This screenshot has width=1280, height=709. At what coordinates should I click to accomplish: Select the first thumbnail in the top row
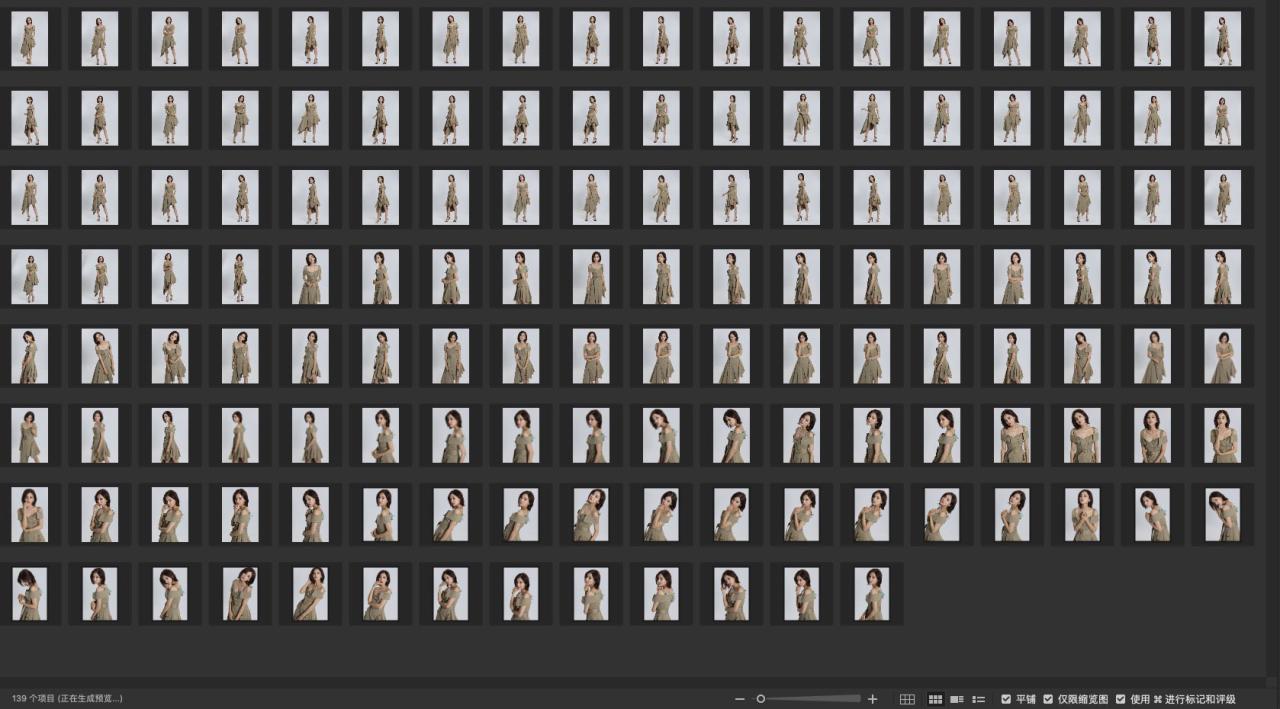click(x=29, y=39)
